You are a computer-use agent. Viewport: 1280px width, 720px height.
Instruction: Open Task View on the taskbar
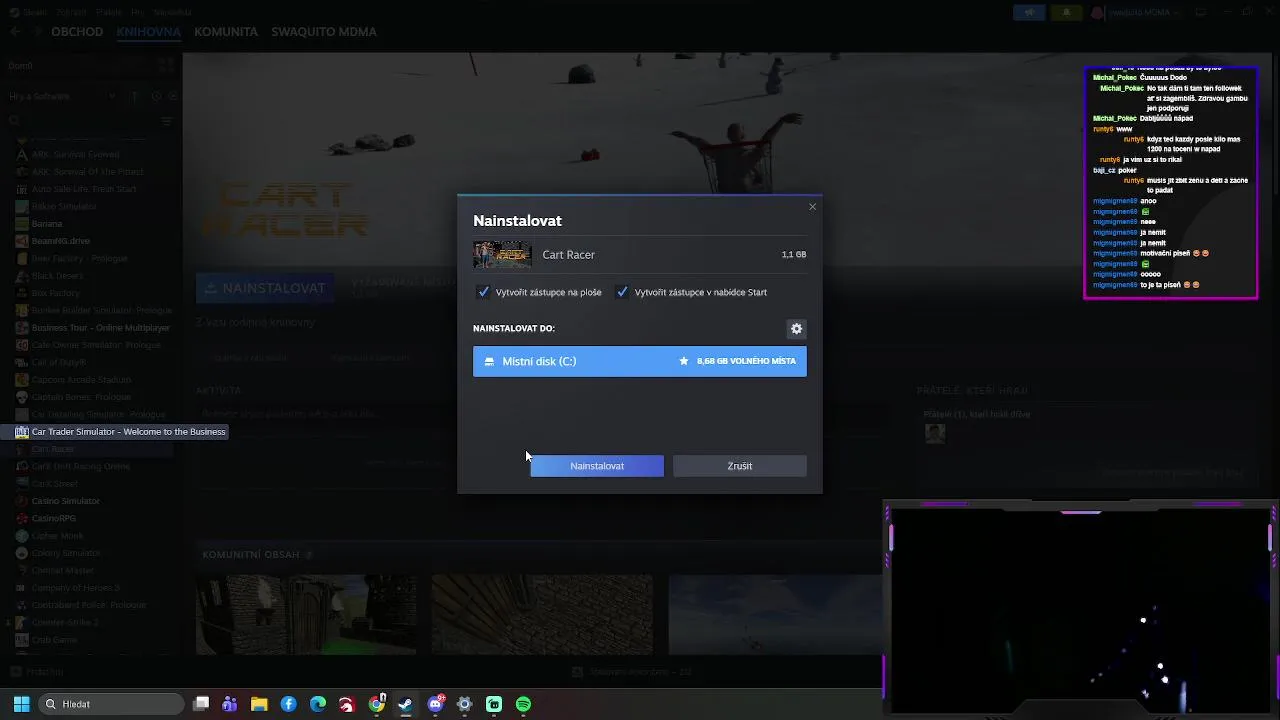click(201, 704)
